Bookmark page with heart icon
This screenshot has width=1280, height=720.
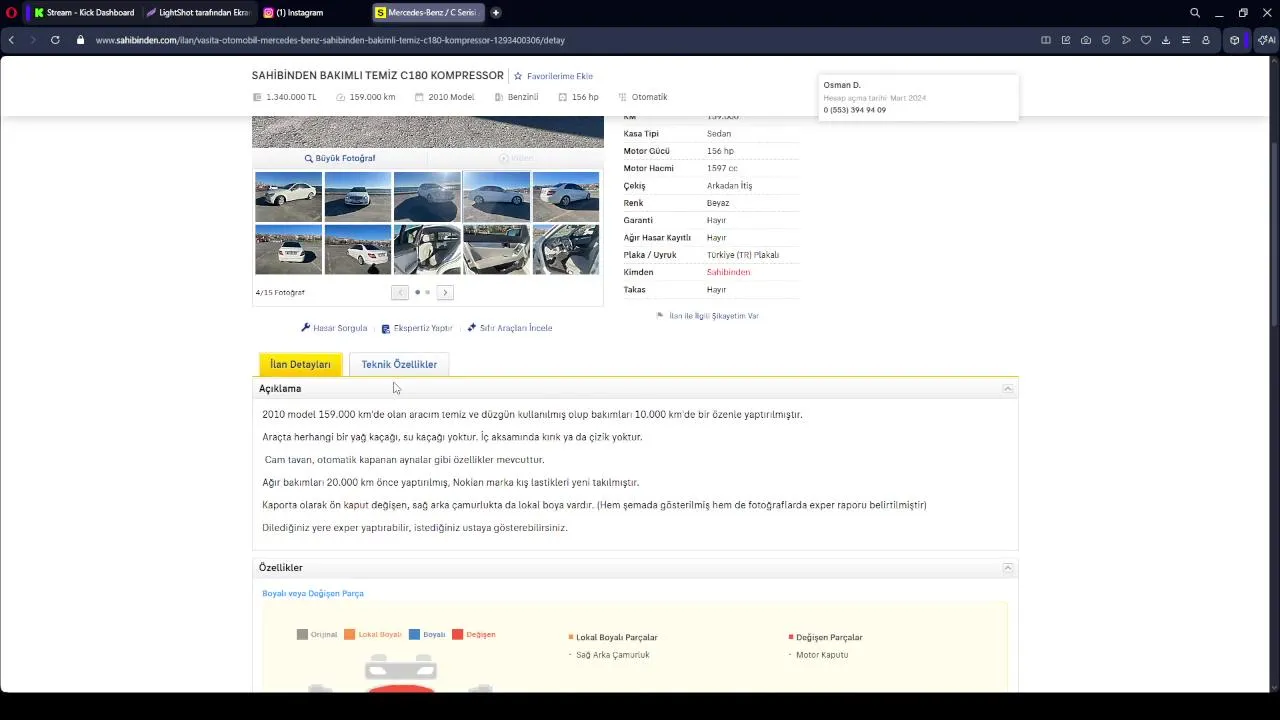pyautogui.click(x=1146, y=40)
